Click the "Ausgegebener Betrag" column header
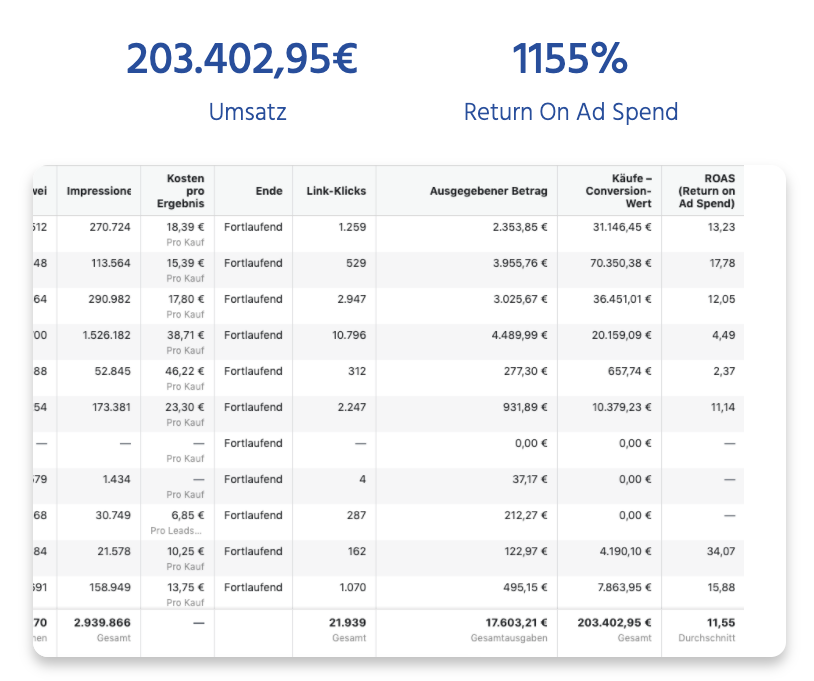 coord(488,191)
